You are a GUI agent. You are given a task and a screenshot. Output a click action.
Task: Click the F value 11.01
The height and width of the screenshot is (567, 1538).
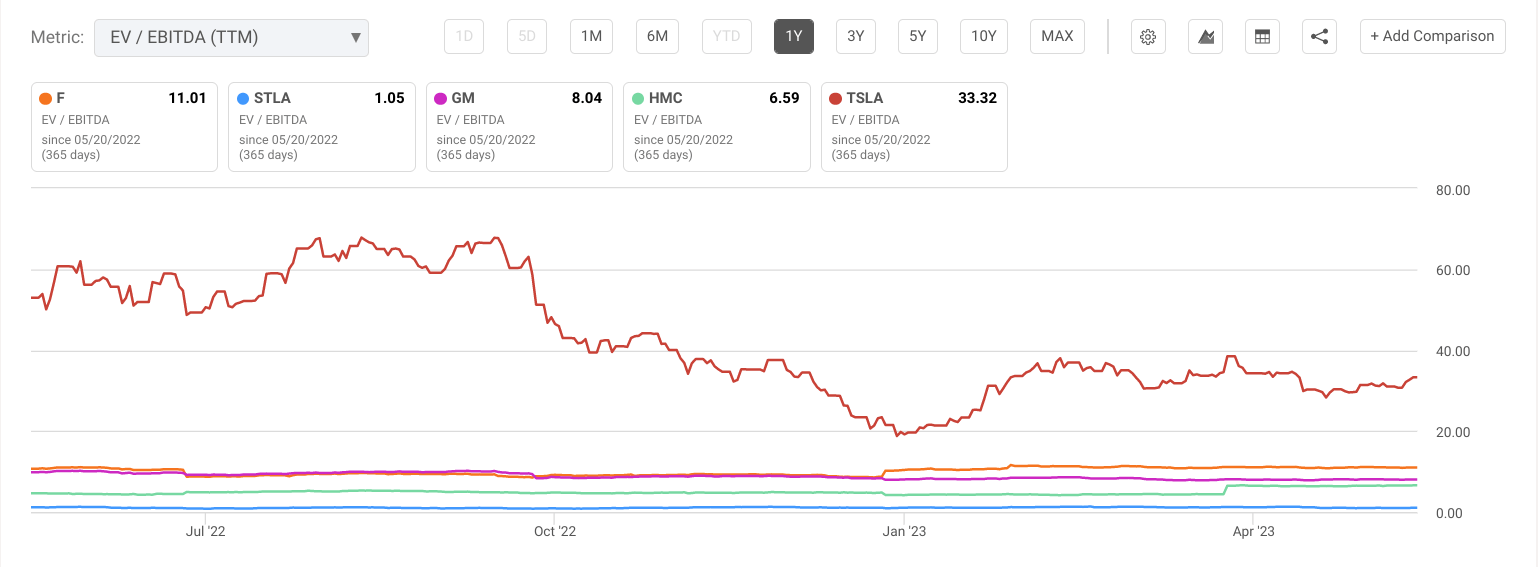pyautogui.click(x=187, y=98)
